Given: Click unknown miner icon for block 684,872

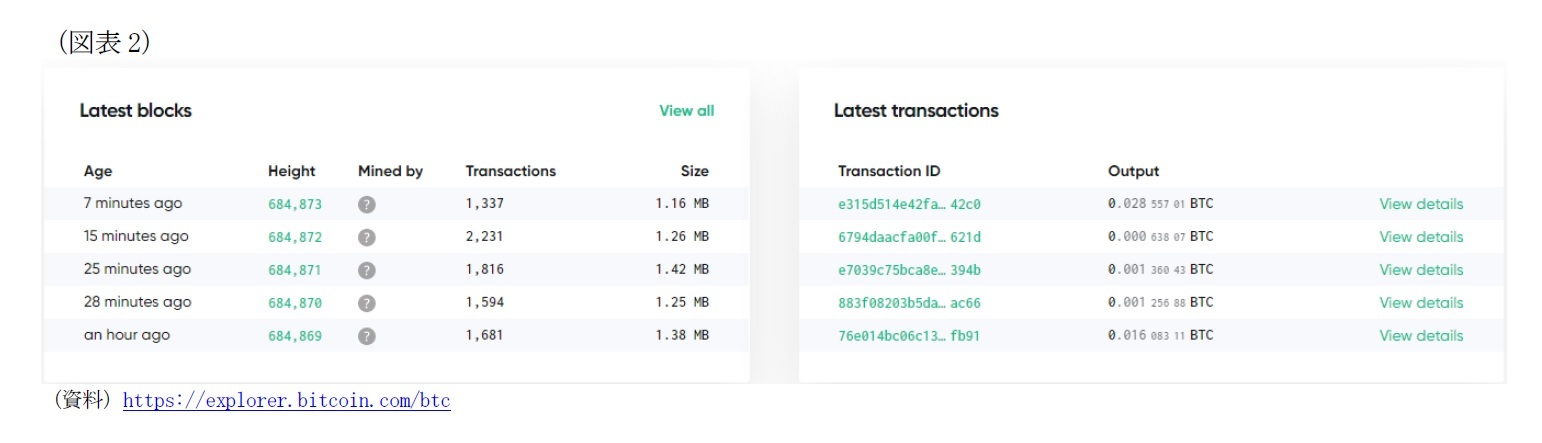Looking at the screenshot, I should (x=367, y=237).
